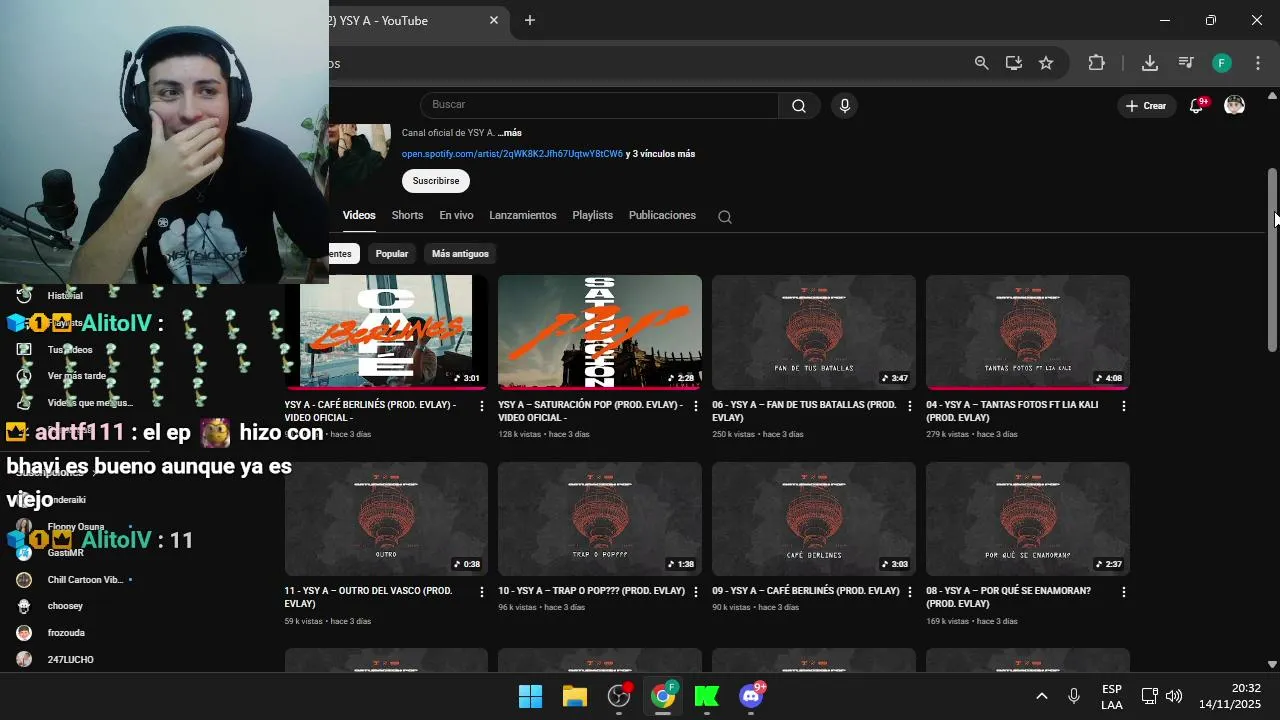Open options menu for 09 Café Berlinés
The height and width of the screenshot is (720, 1280).
tap(910, 592)
